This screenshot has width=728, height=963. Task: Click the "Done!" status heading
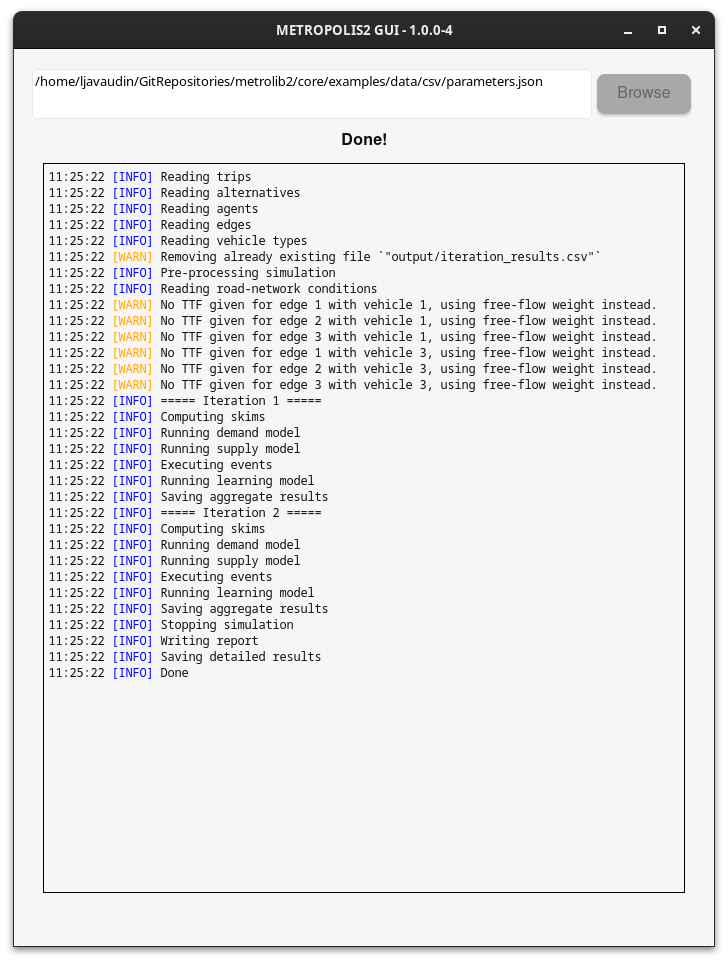(x=364, y=139)
